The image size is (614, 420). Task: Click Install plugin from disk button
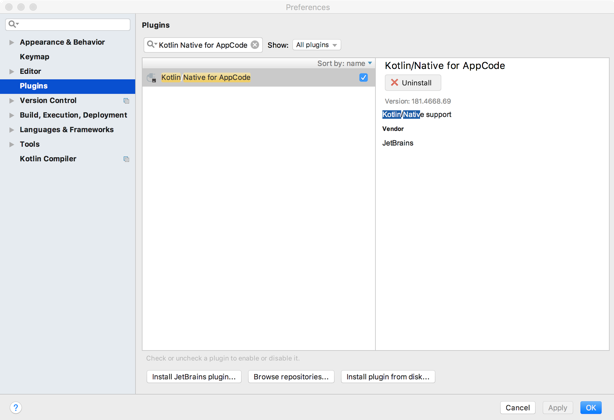point(388,377)
